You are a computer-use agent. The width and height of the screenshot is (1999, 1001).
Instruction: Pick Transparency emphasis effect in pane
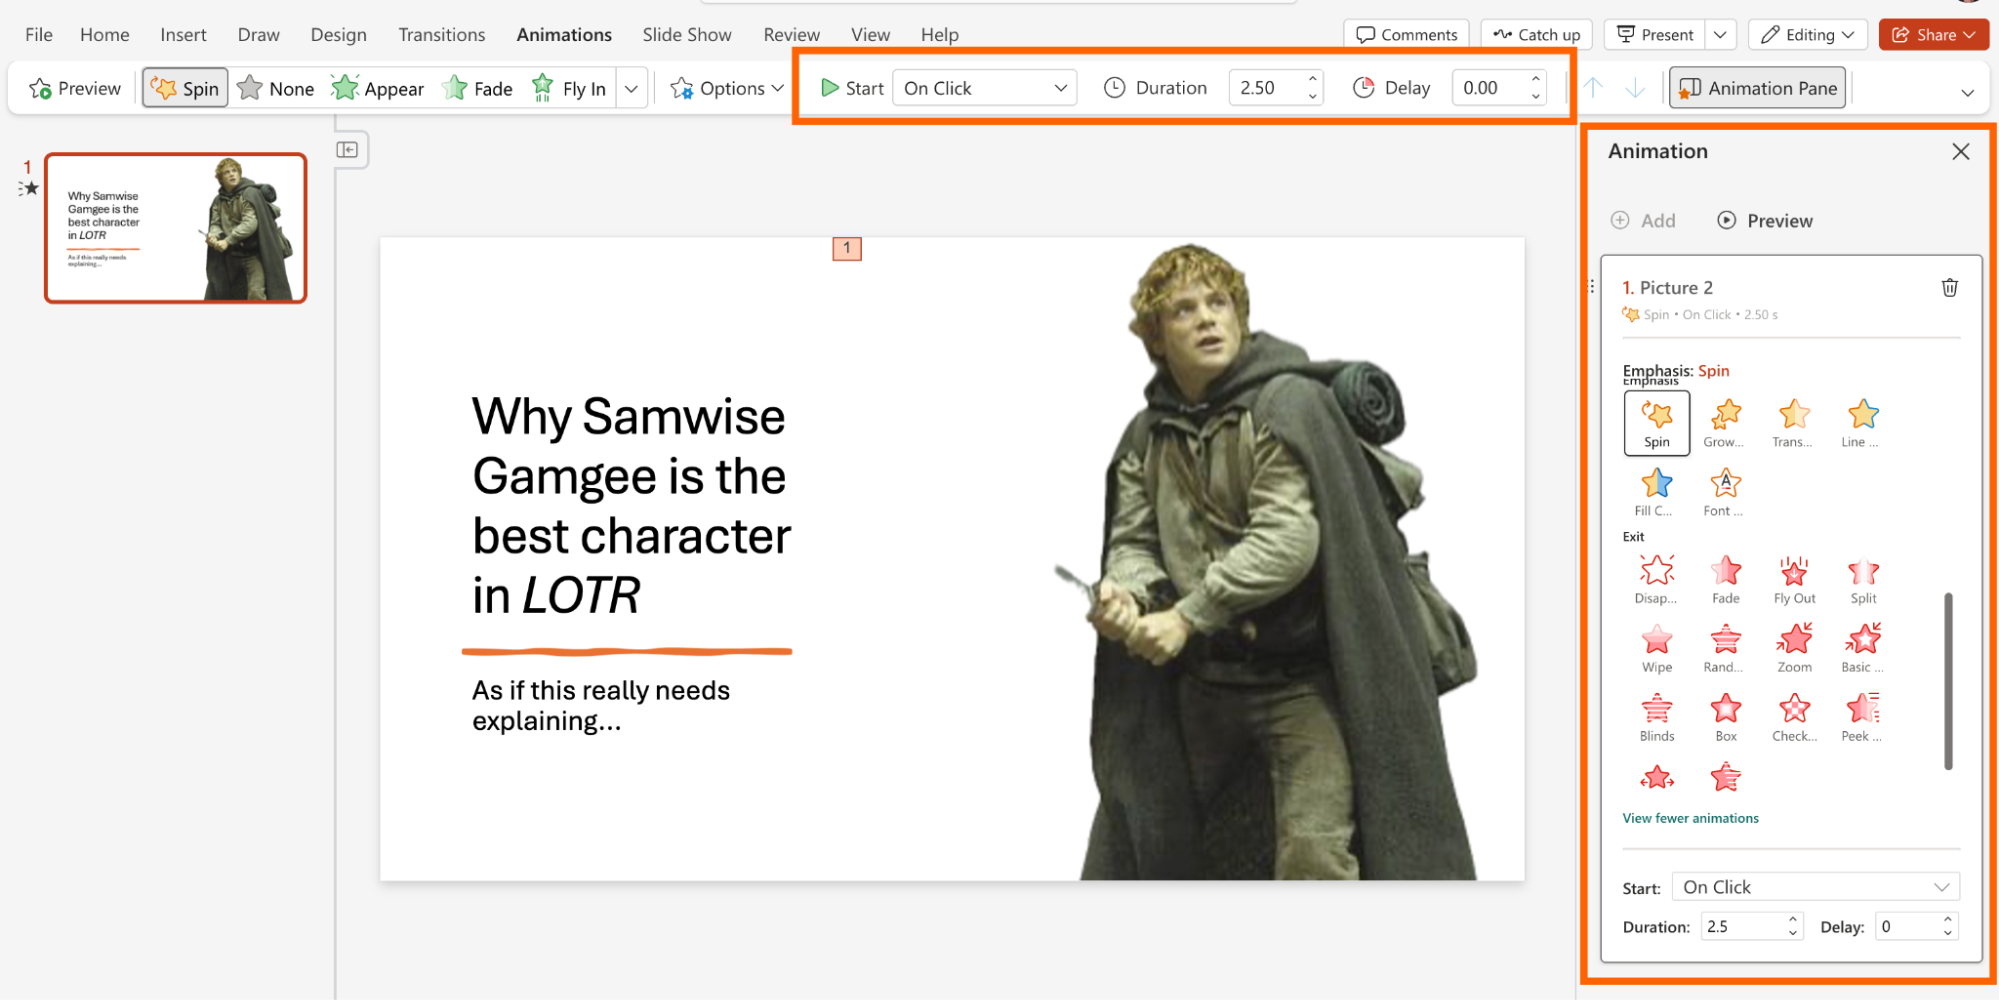1794,424
